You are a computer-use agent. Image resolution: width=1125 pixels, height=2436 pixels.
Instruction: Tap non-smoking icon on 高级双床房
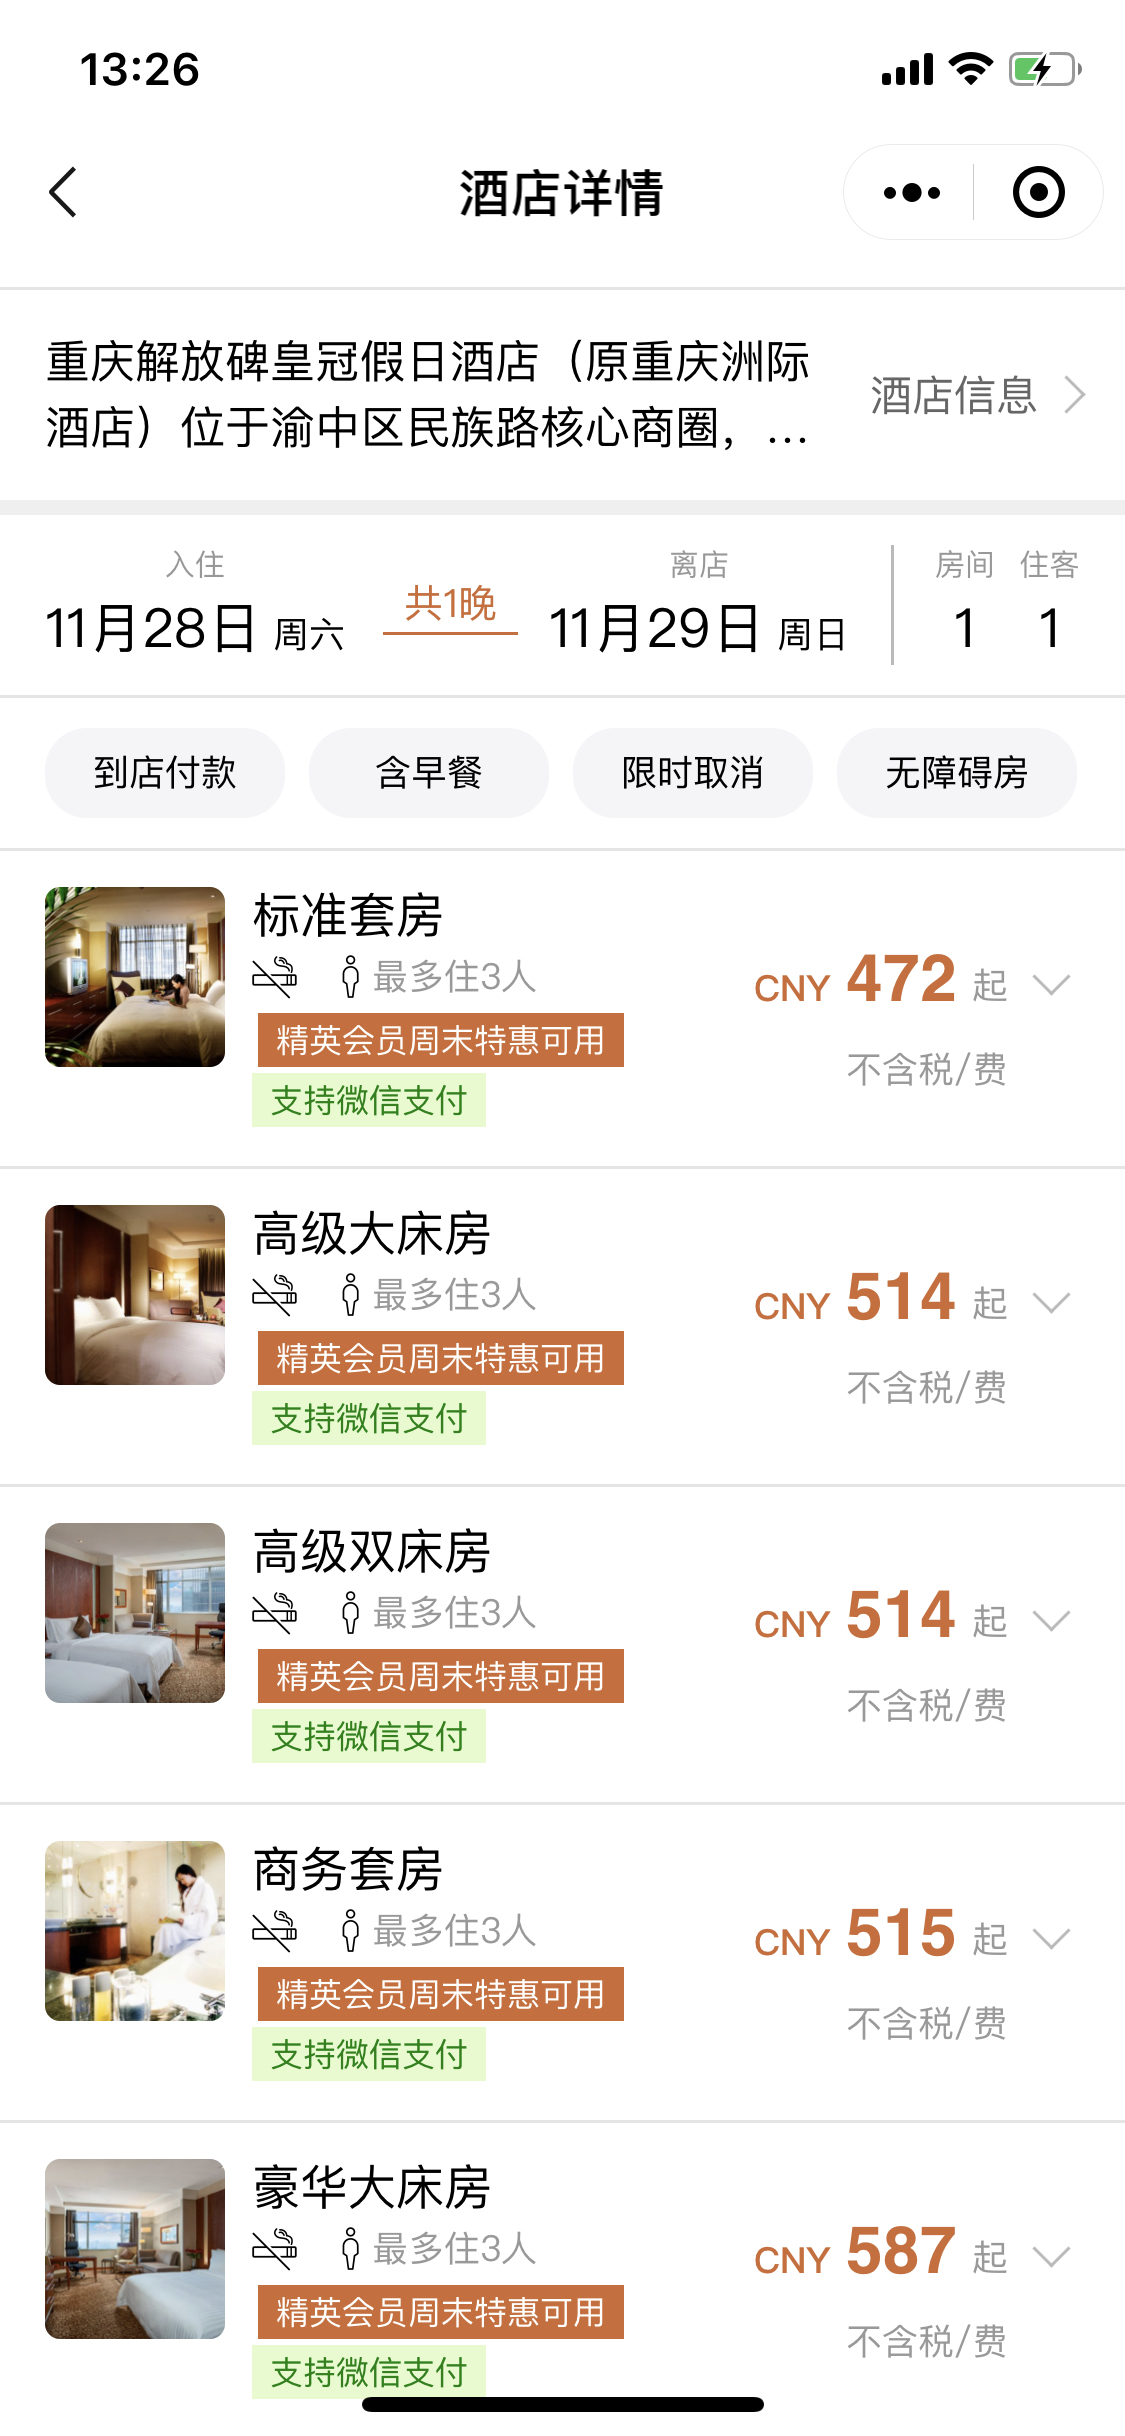275,1613
